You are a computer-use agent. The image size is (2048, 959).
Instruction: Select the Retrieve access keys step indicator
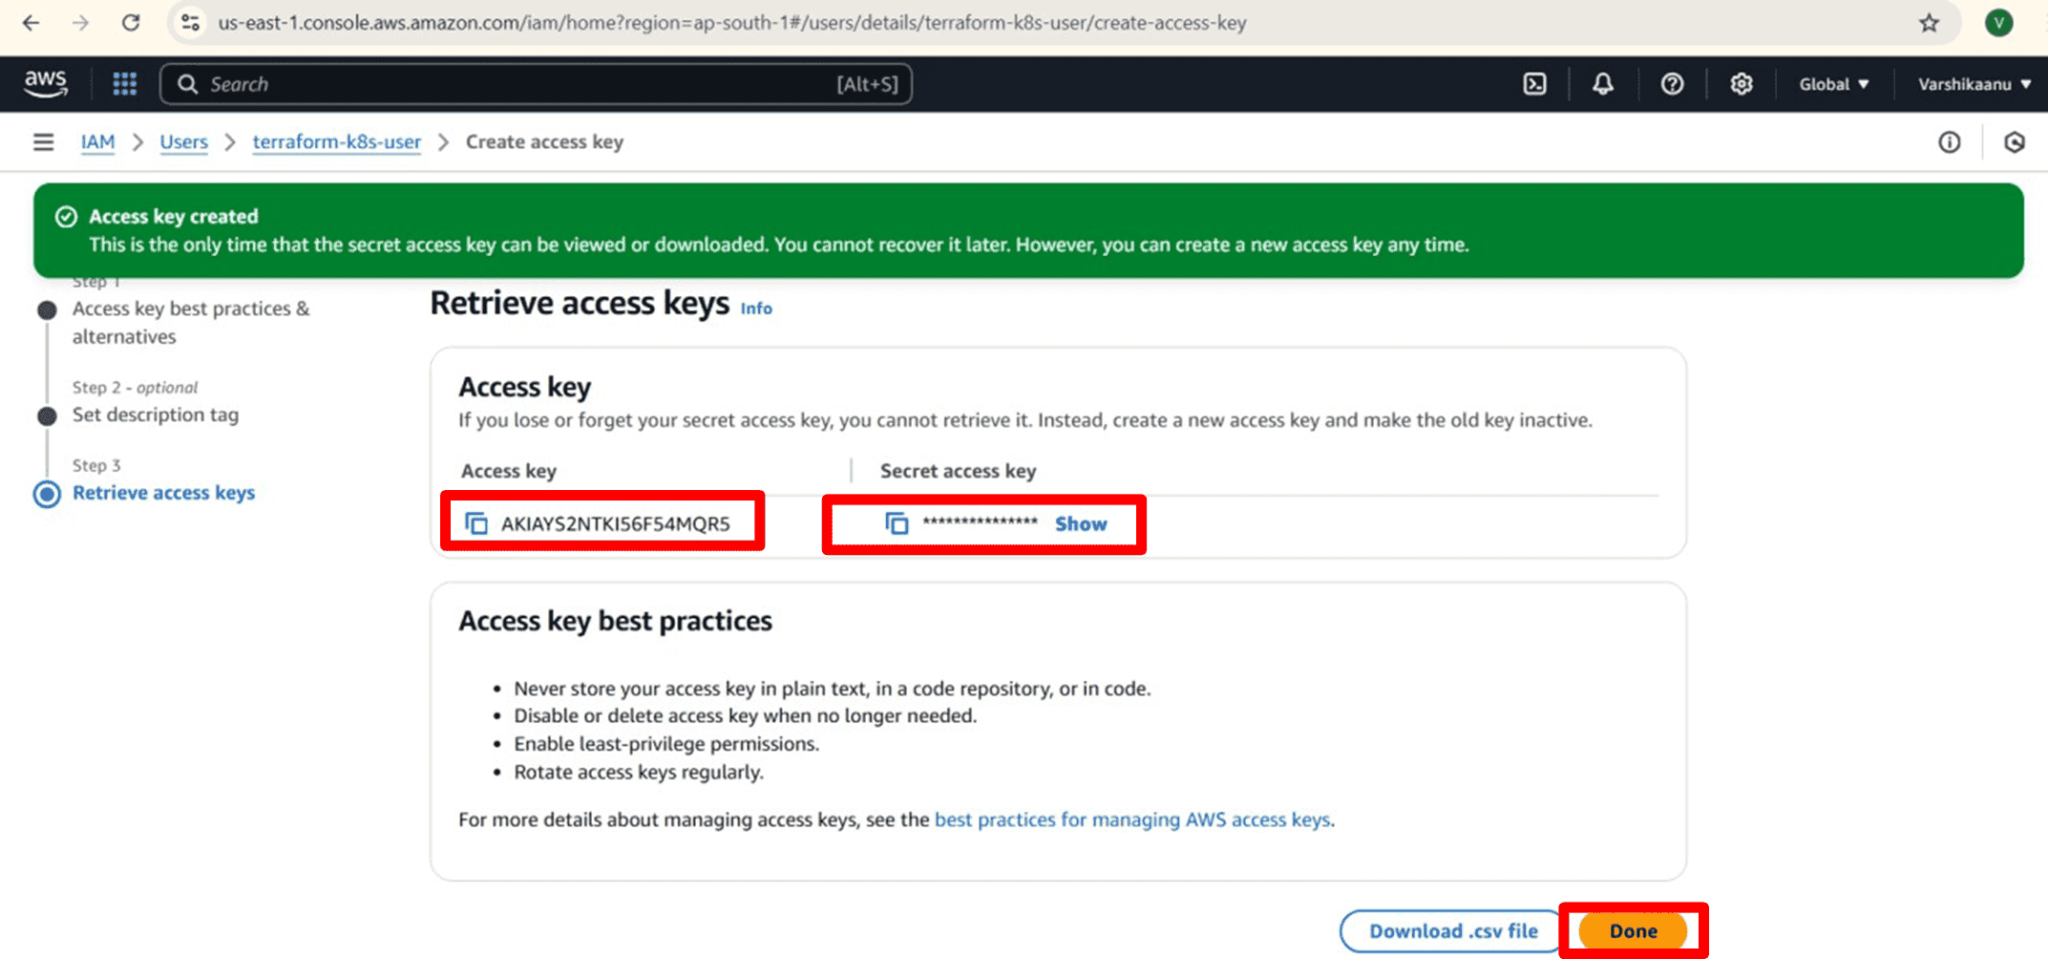click(163, 492)
